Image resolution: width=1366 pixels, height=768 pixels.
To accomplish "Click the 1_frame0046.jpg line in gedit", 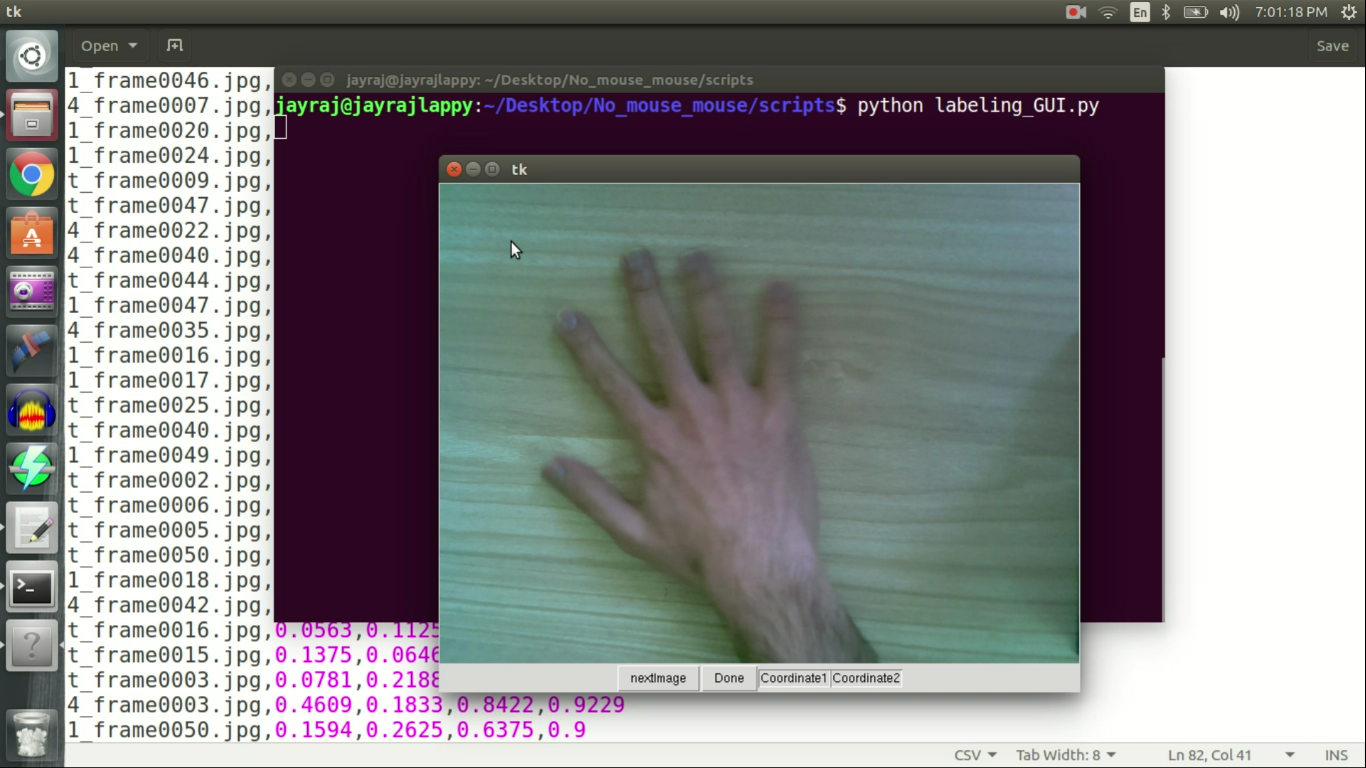I will coord(170,81).
